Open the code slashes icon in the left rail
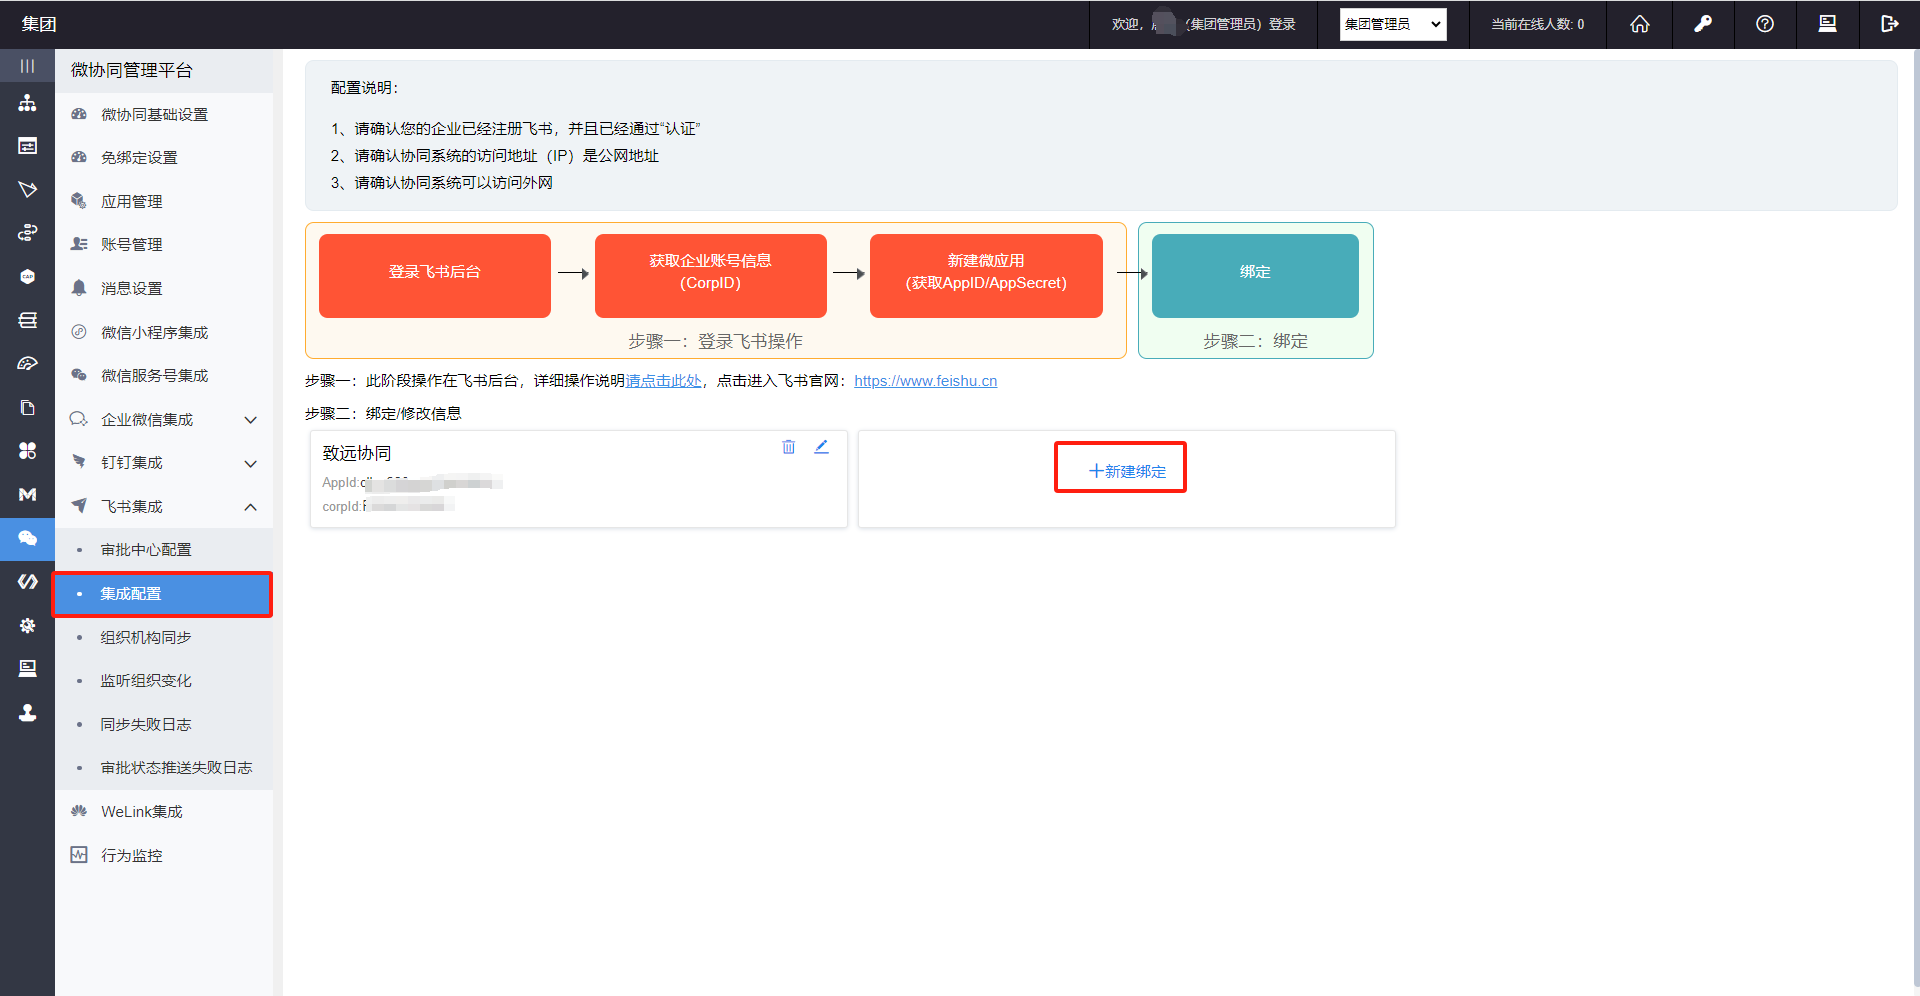Viewport: 1920px width, 996px height. point(27,581)
